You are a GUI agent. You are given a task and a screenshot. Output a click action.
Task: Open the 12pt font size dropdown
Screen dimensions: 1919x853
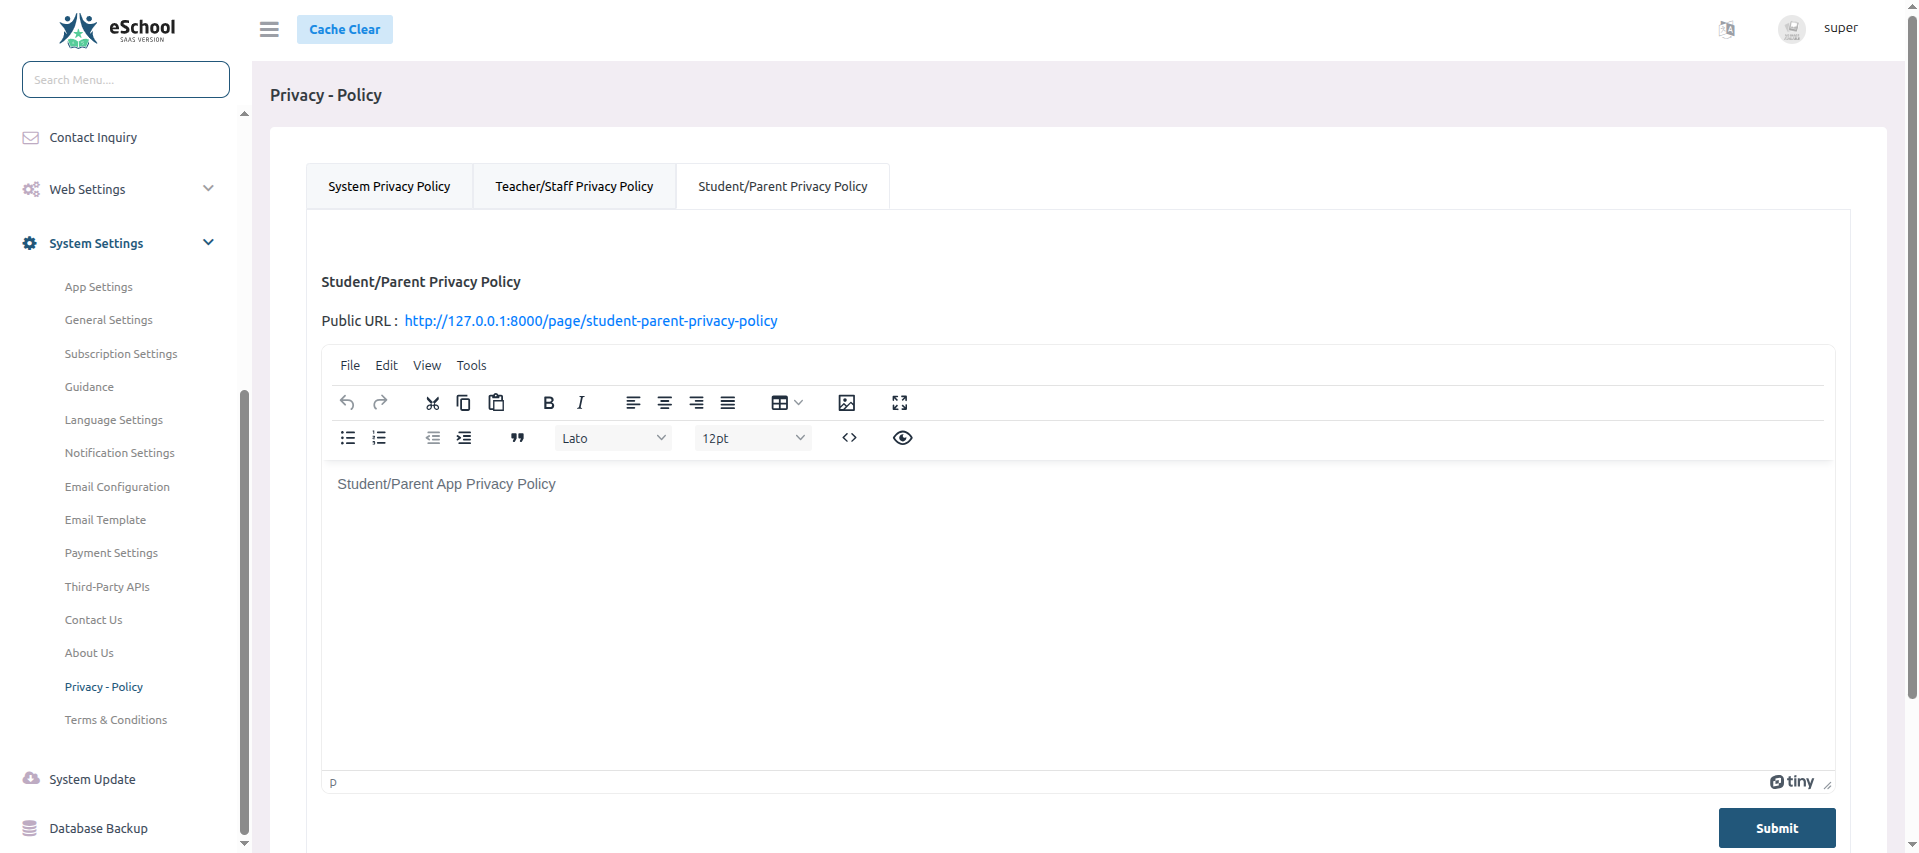click(753, 438)
